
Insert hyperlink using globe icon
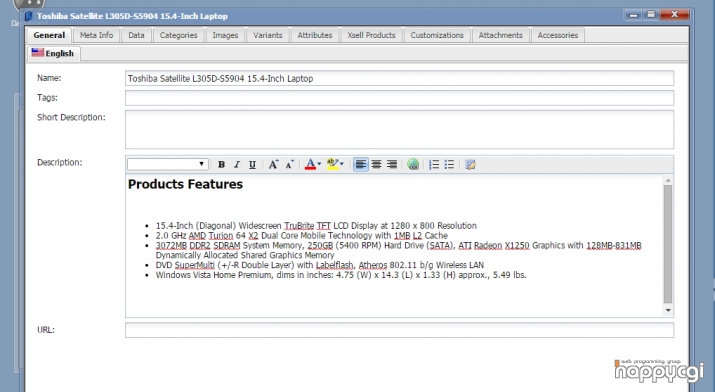(x=413, y=165)
